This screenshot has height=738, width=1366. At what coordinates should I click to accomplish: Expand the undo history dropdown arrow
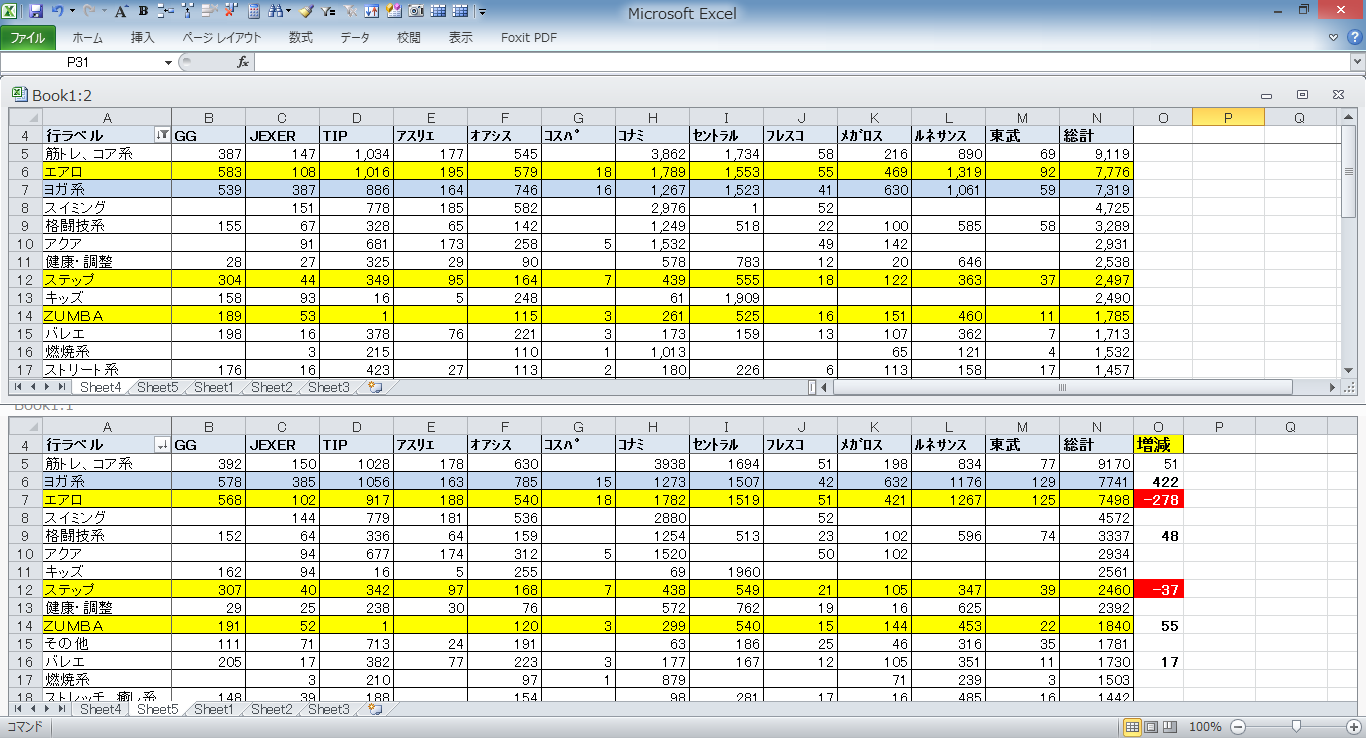tap(72, 12)
